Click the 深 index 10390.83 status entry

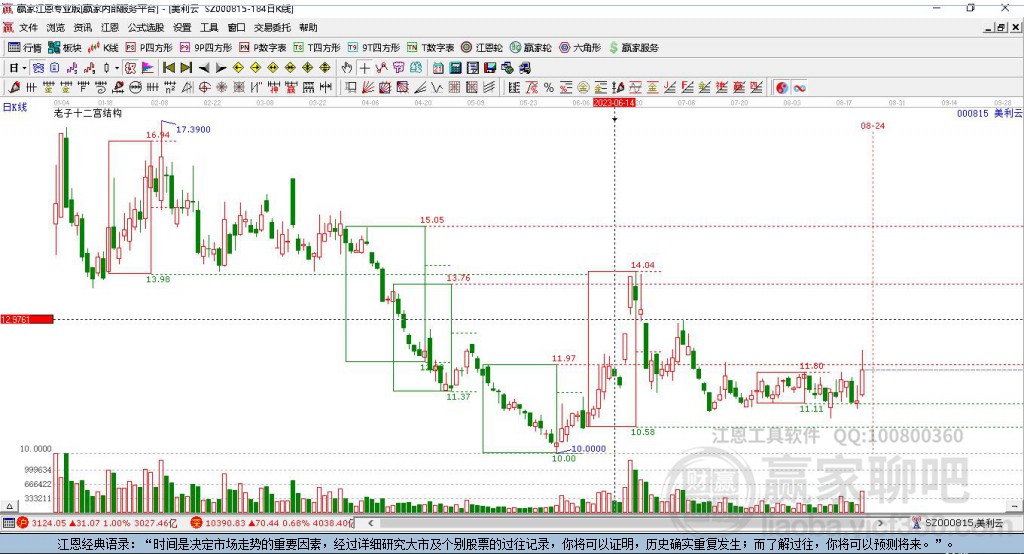(x=272, y=523)
